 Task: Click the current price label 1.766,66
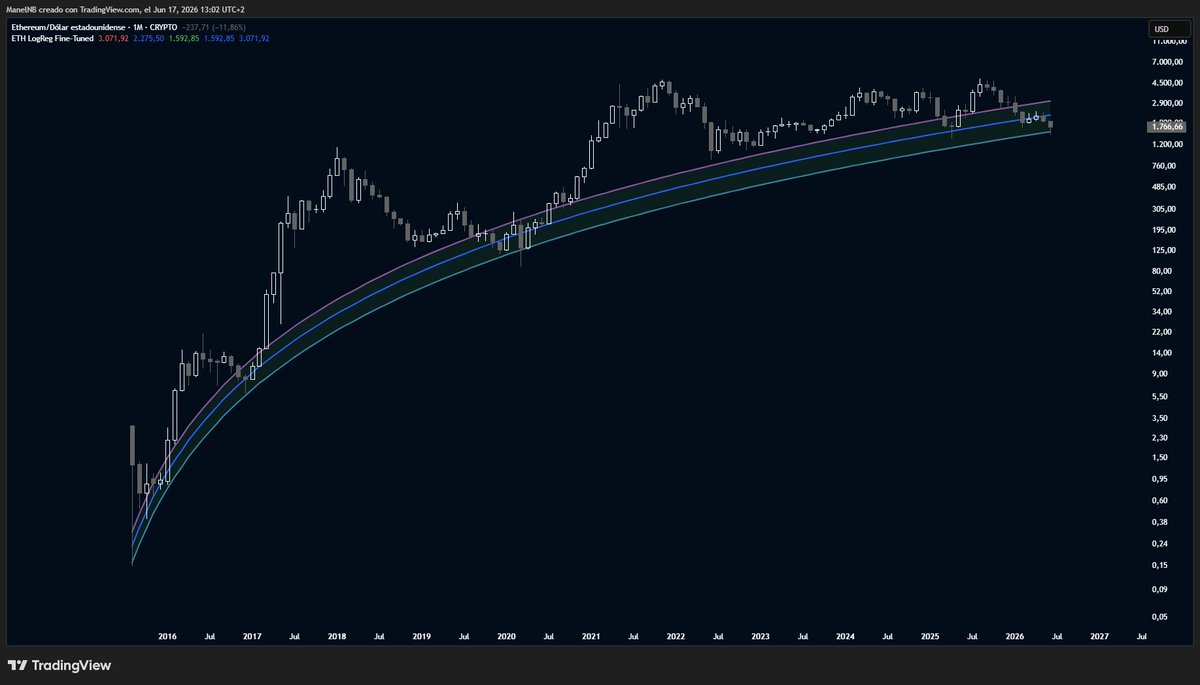pyautogui.click(x=1166, y=127)
